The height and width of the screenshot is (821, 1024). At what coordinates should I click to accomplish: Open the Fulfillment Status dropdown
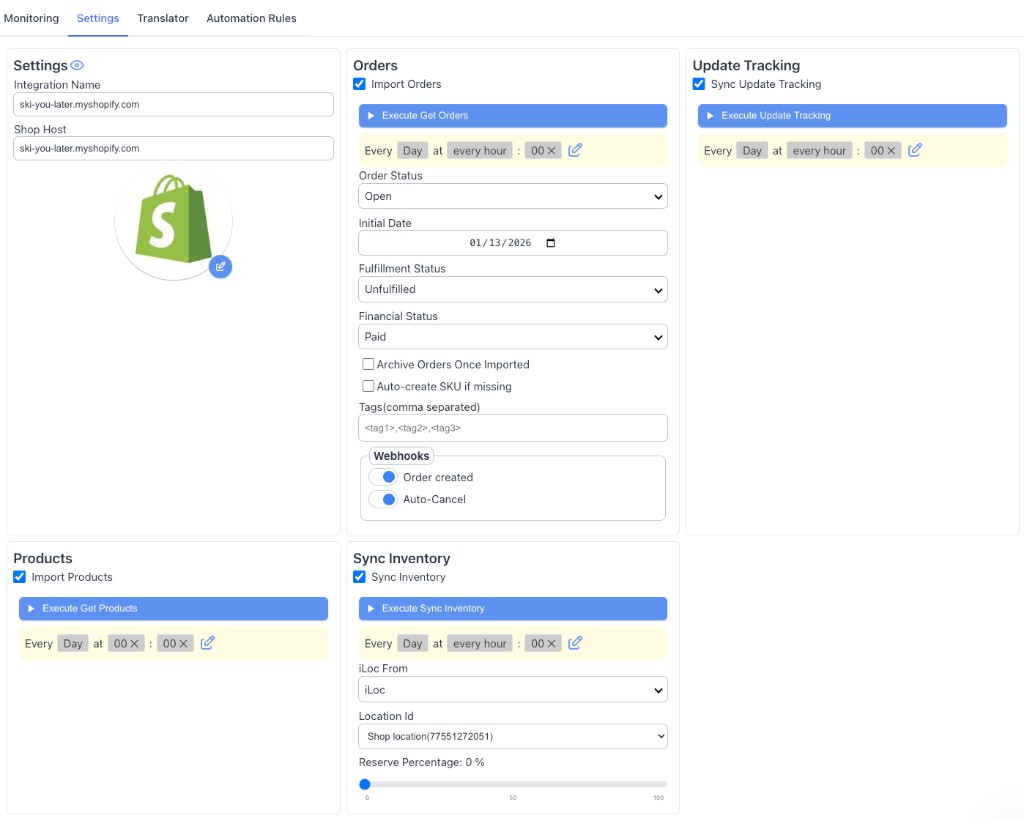tap(512, 289)
